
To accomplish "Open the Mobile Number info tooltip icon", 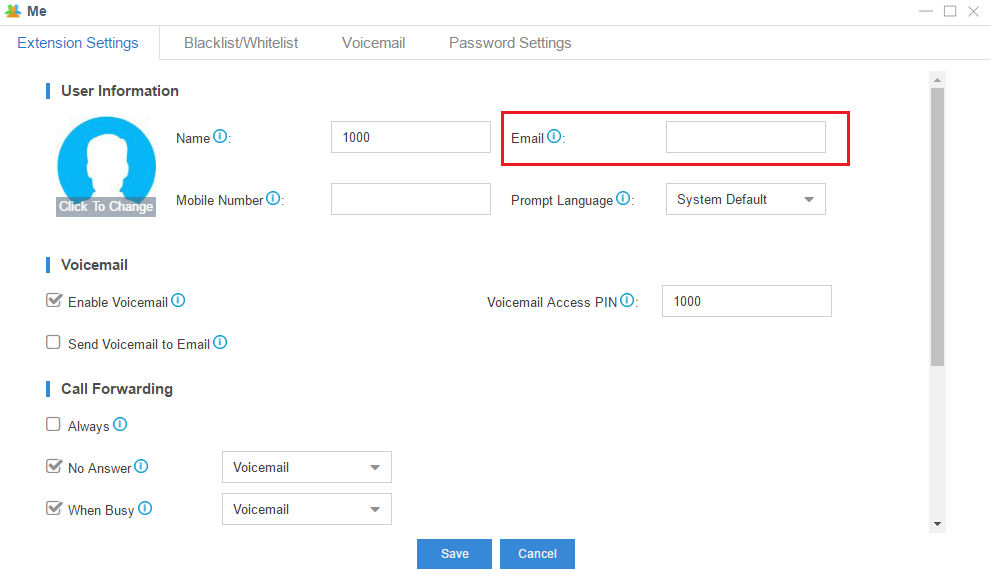I will pyautogui.click(x=273, y=198).
